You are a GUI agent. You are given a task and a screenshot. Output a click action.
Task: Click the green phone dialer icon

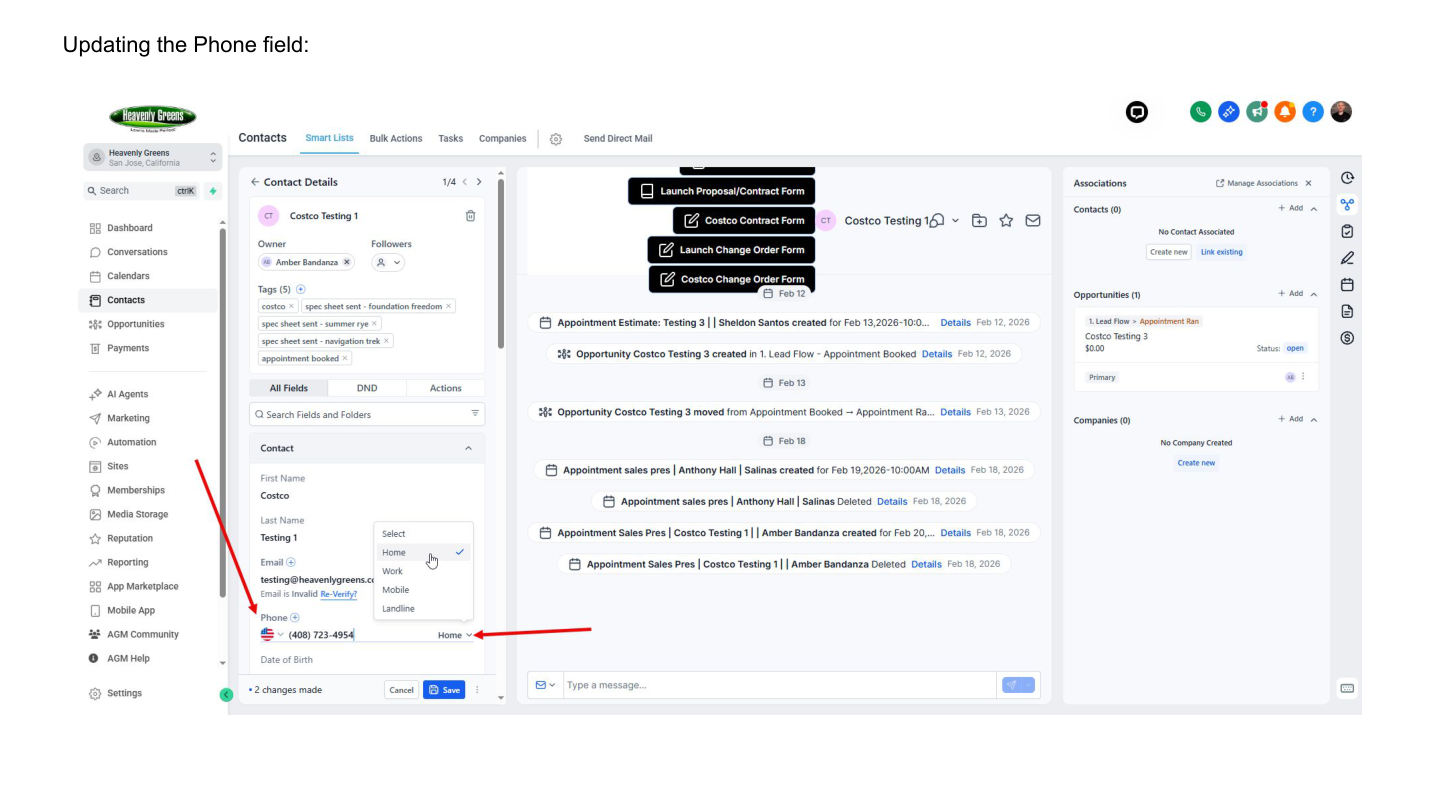click(1201, 112)
